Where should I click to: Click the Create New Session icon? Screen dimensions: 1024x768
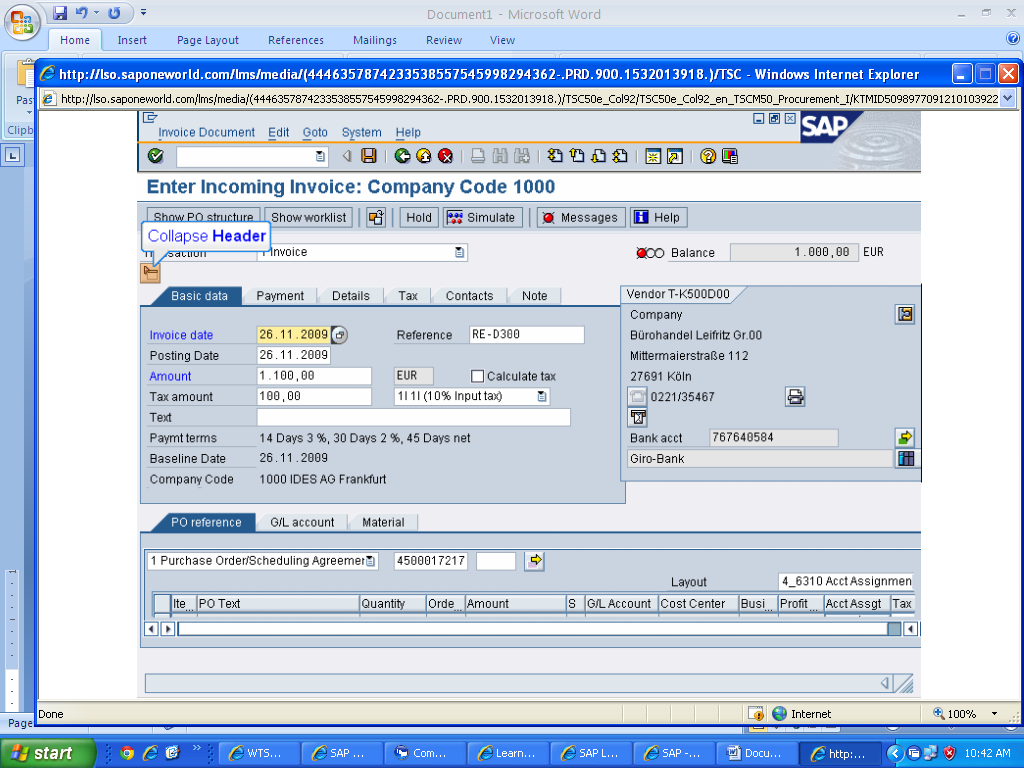653,156
